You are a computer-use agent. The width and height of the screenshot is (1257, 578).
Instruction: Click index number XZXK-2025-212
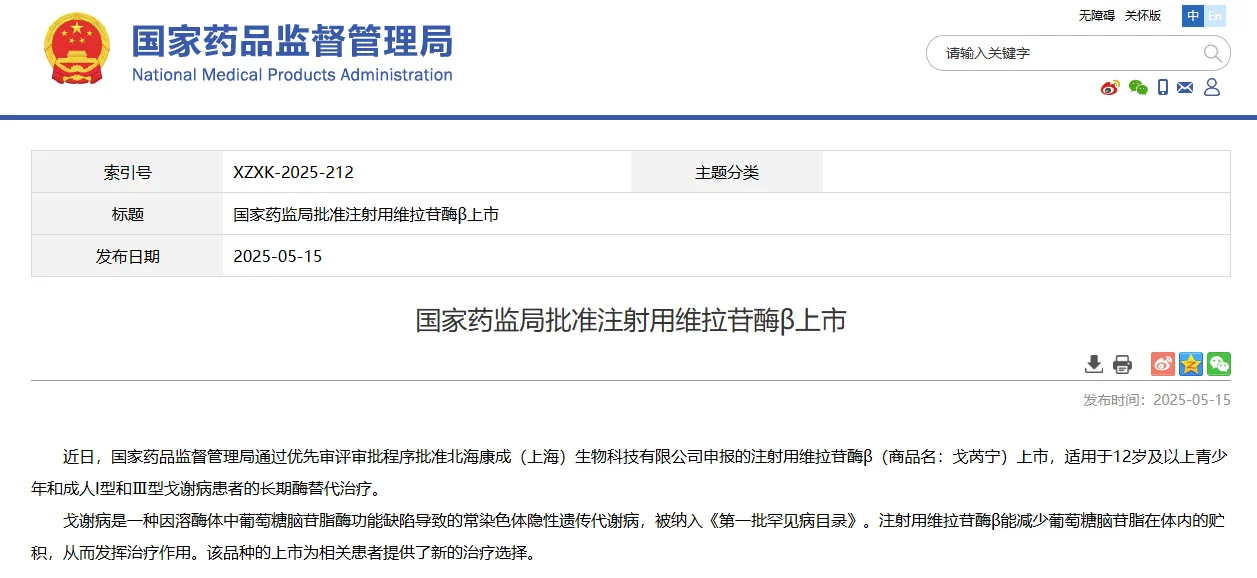point(293,172)
